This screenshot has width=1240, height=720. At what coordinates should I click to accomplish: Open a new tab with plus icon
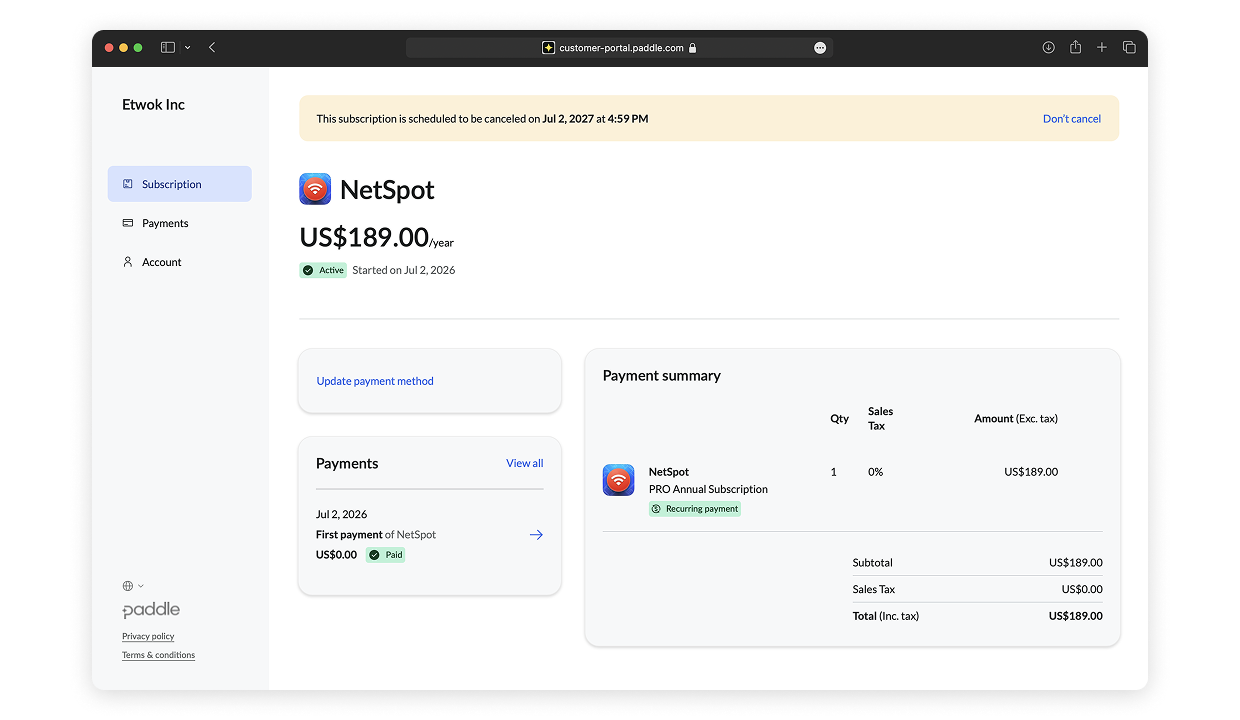[x=1102, y=47]
